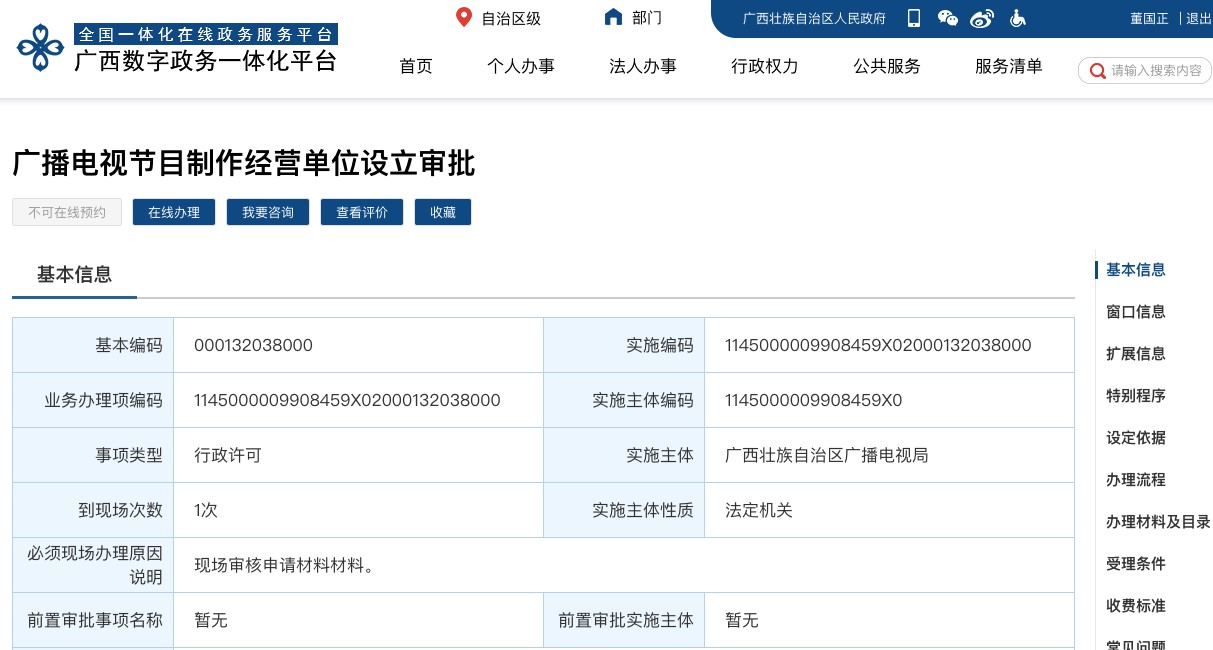Click the 收藏 button

pyautogui.click(x=442, y=212)
